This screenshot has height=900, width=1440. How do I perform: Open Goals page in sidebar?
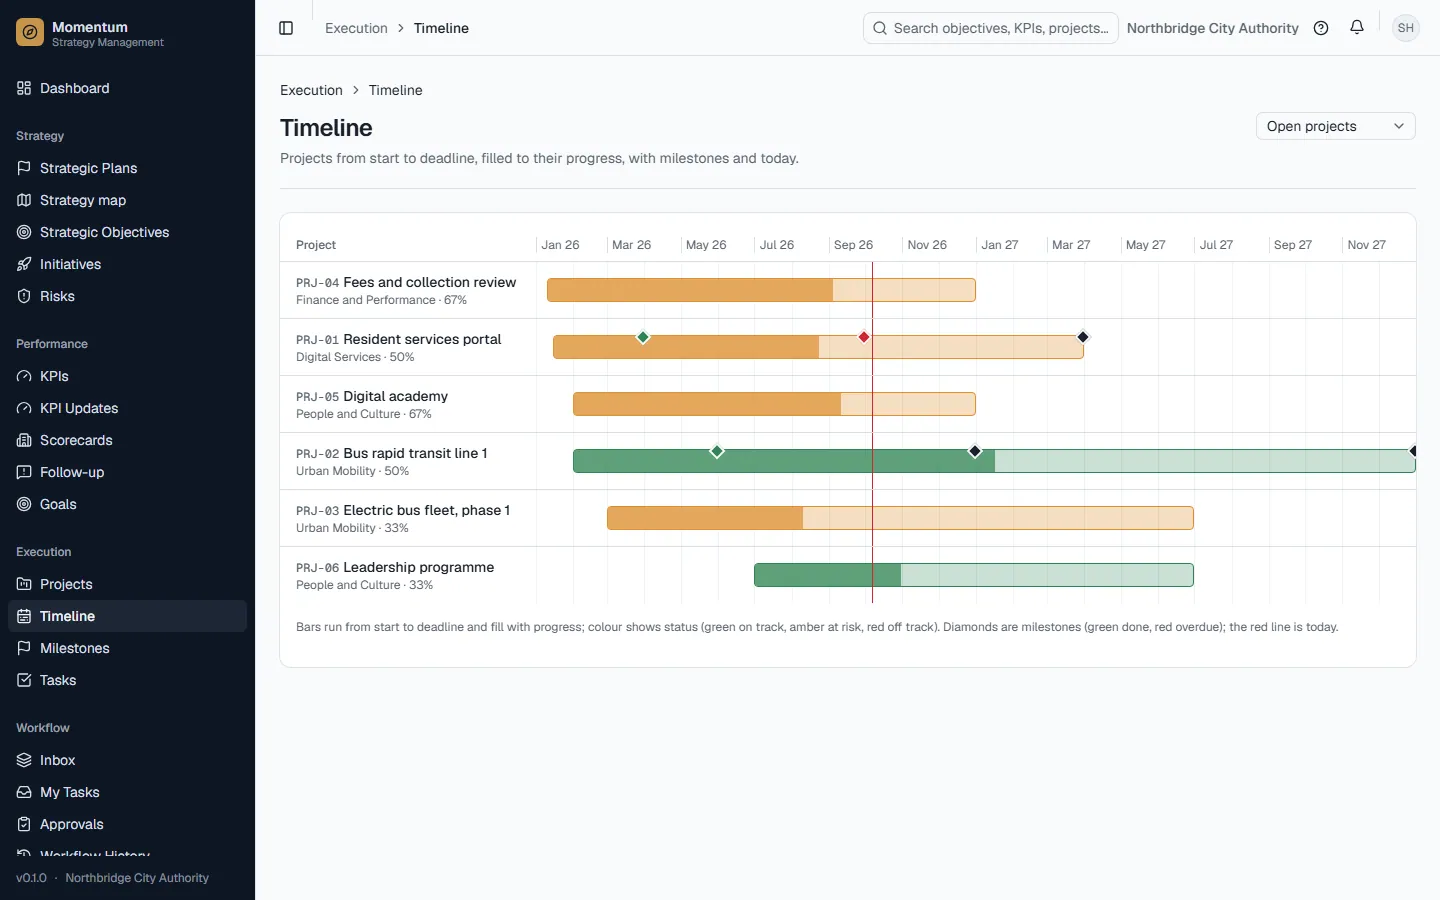[127, 504]
